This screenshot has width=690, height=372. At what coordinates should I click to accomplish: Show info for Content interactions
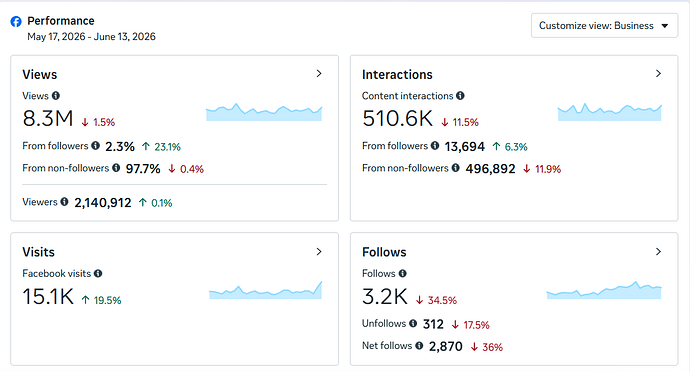[x=460, y=96]
